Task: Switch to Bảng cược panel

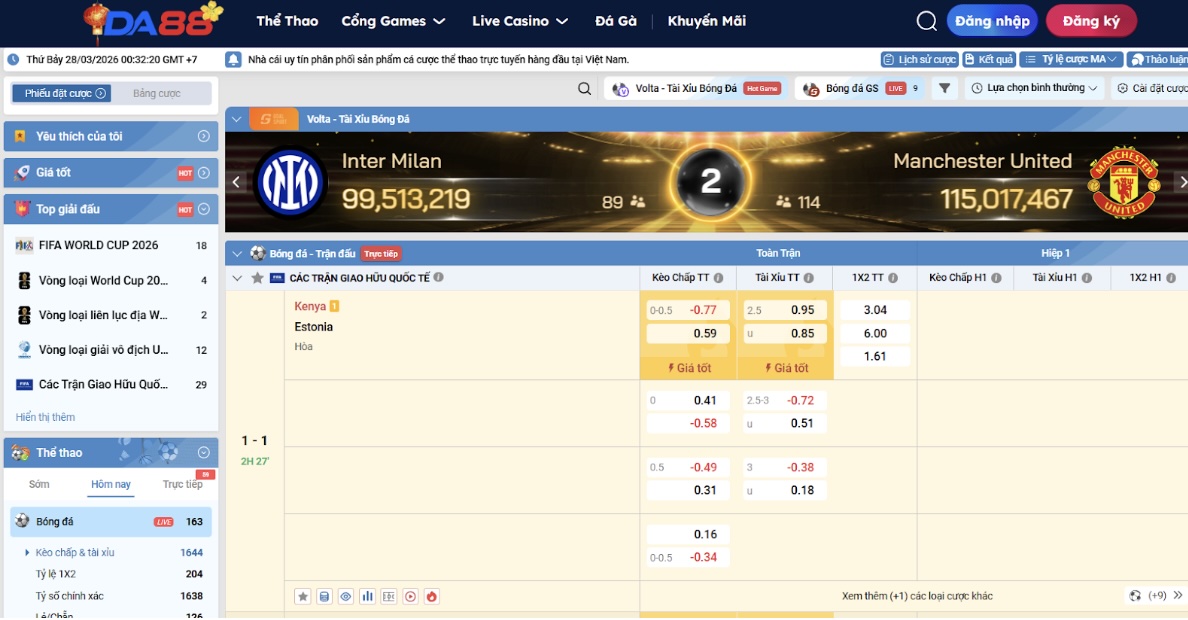Action: click(157, 93)
